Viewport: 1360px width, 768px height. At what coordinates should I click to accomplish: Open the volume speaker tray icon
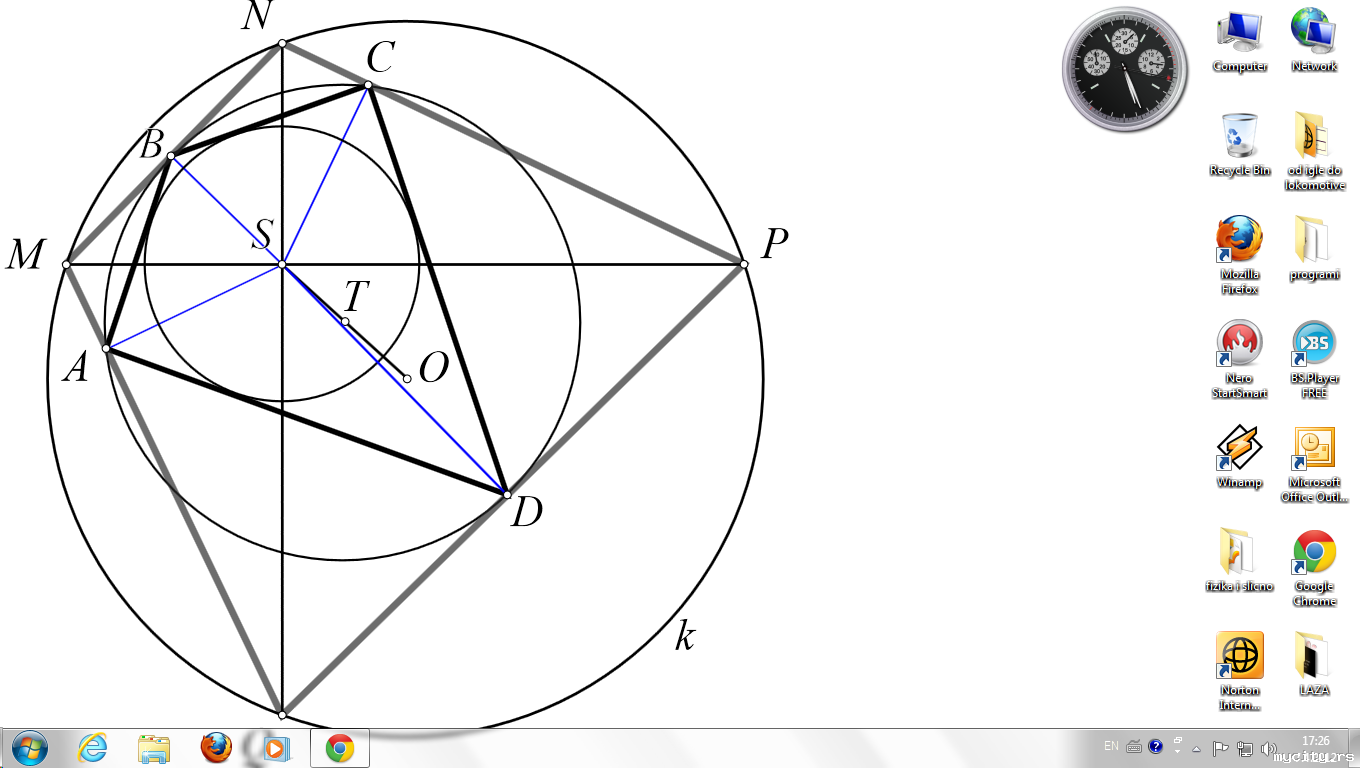coord(1269,748)
